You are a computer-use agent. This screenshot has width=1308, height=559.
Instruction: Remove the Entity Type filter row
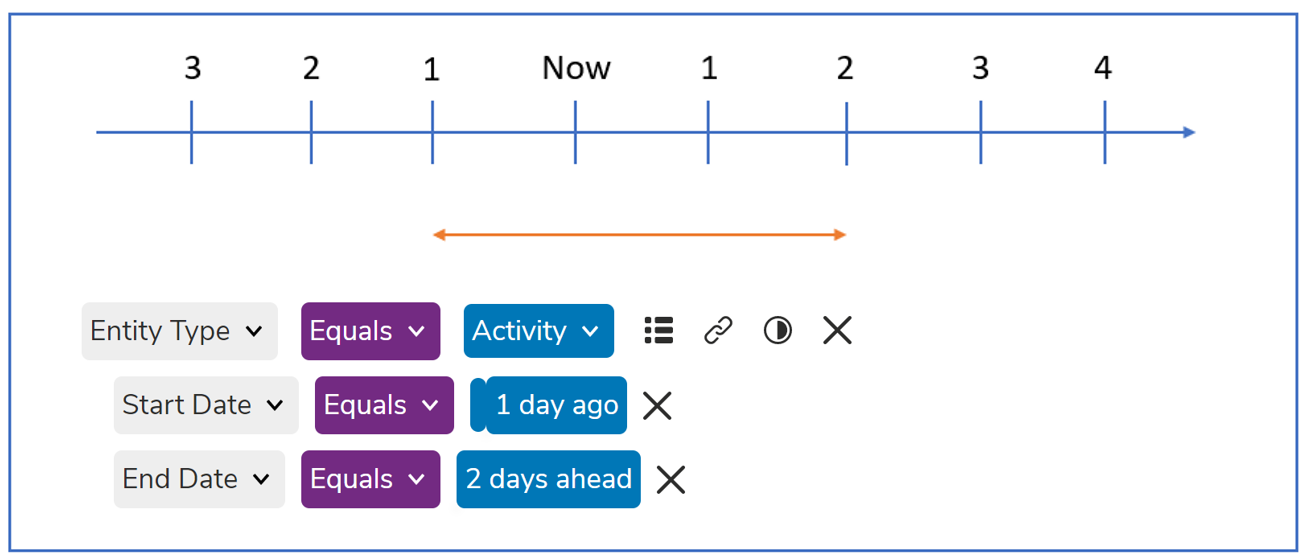coord(837,331)
